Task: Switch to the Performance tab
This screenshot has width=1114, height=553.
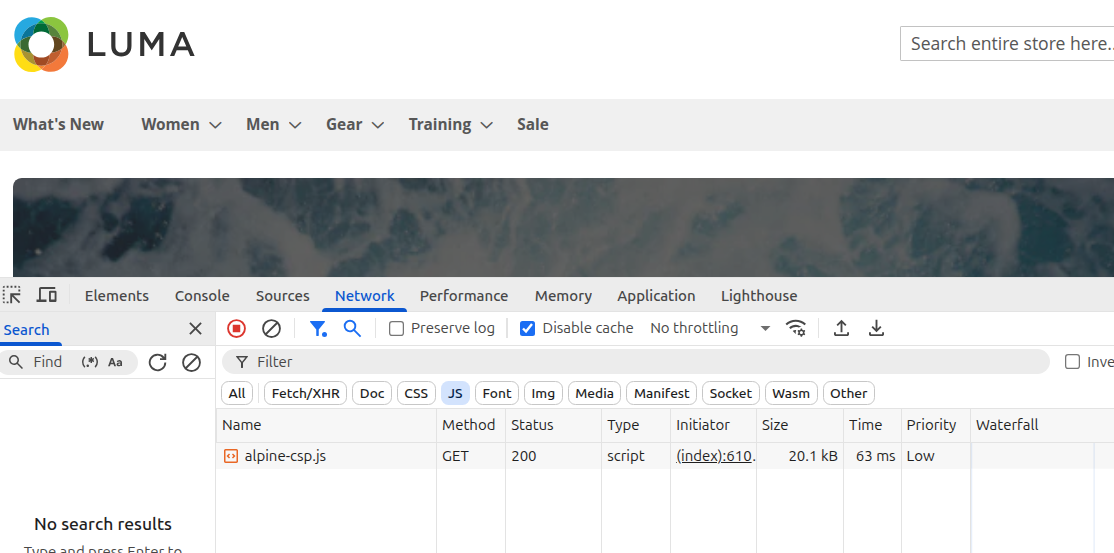Action: 464,296
